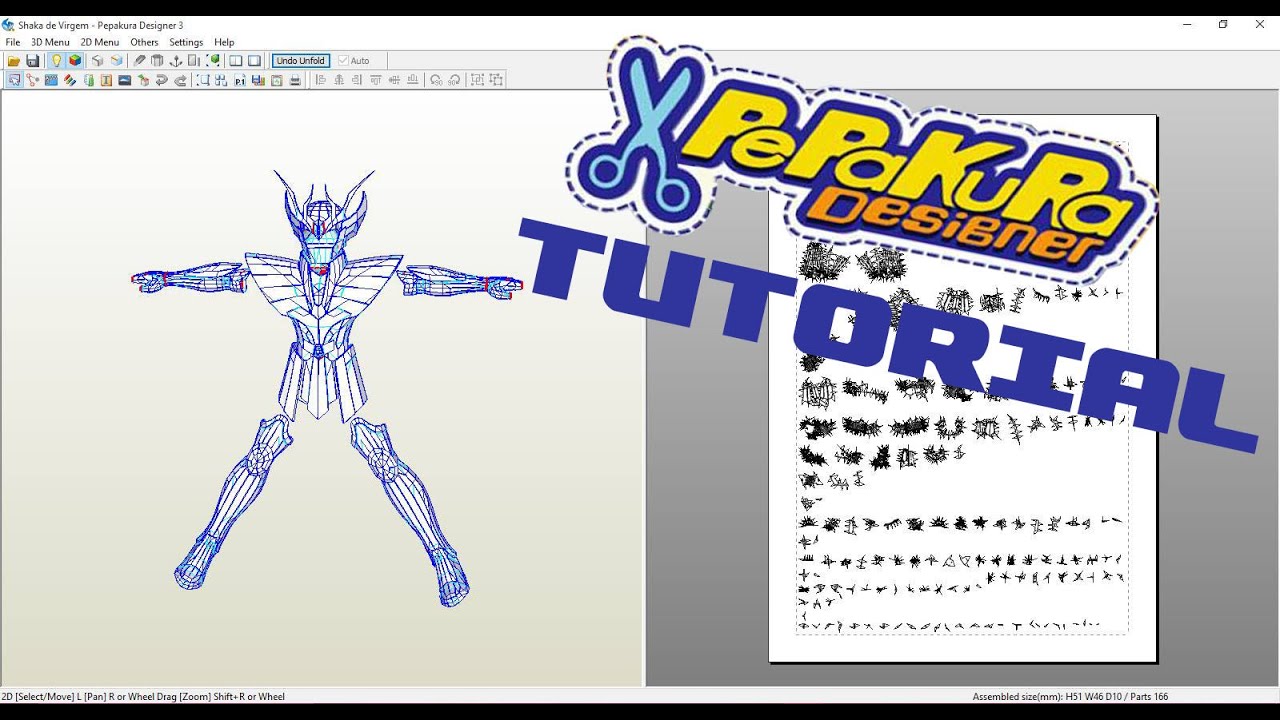Viewport: 1280px width, 720px height.
Task: Click the printer icon
Action: point(295,80)
